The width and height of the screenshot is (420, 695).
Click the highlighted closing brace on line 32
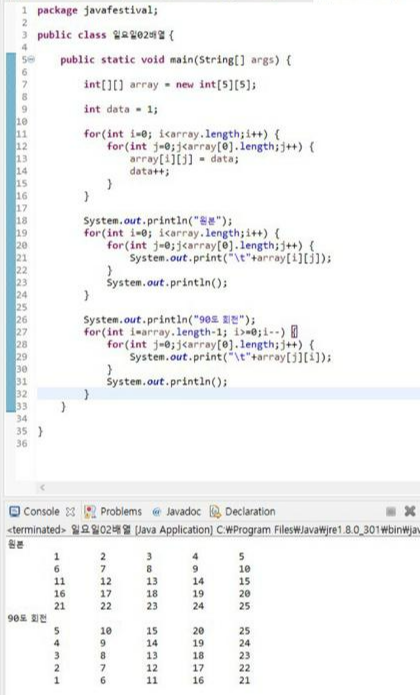coord(86,394)
